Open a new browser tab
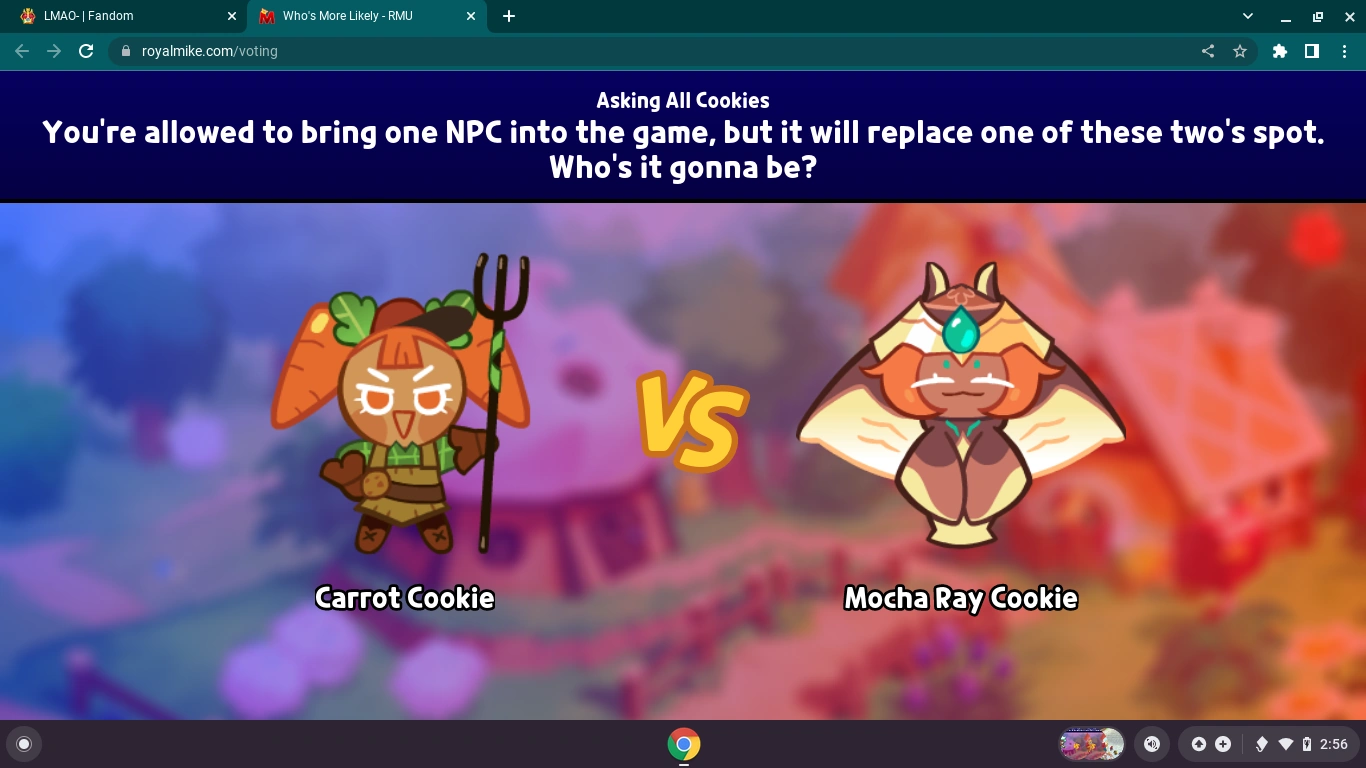Screen dimensions: 1366x768 (x=509, y=16)
